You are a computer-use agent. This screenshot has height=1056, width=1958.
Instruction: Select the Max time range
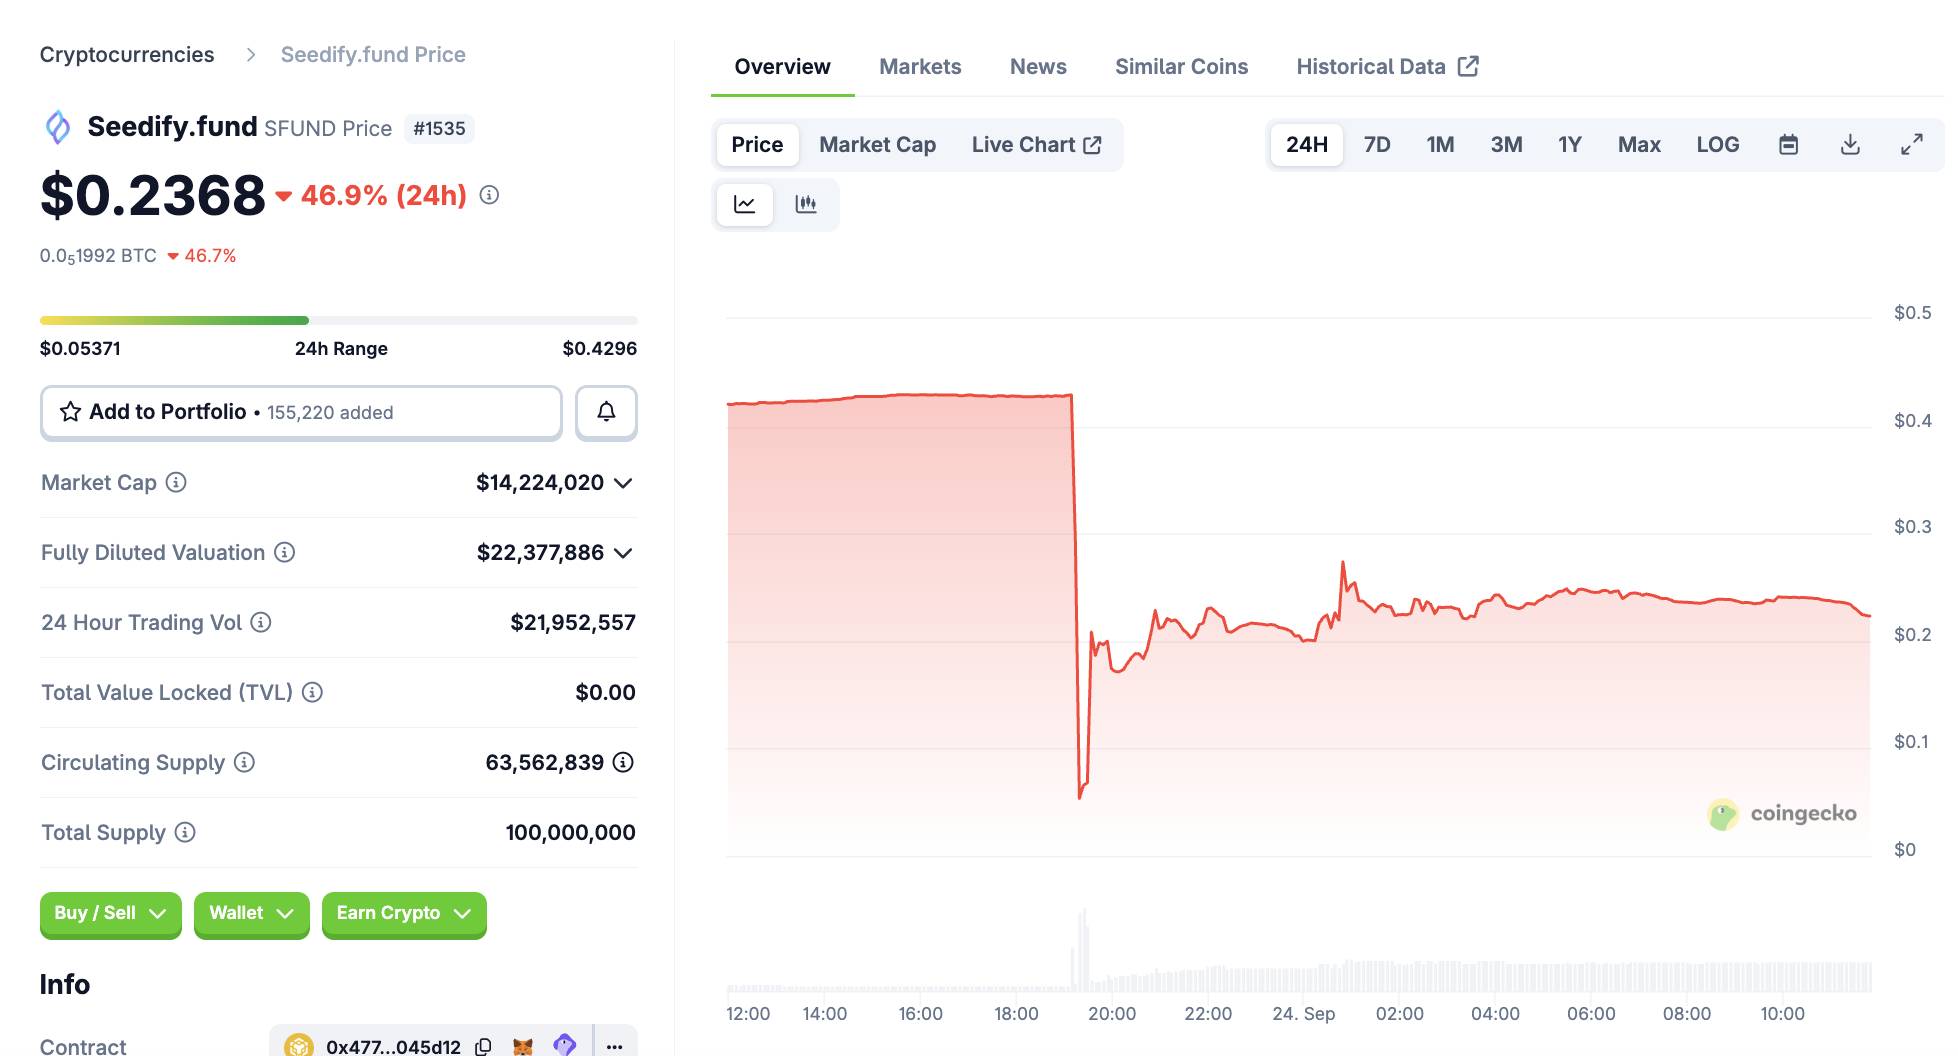coord(1639,145)
